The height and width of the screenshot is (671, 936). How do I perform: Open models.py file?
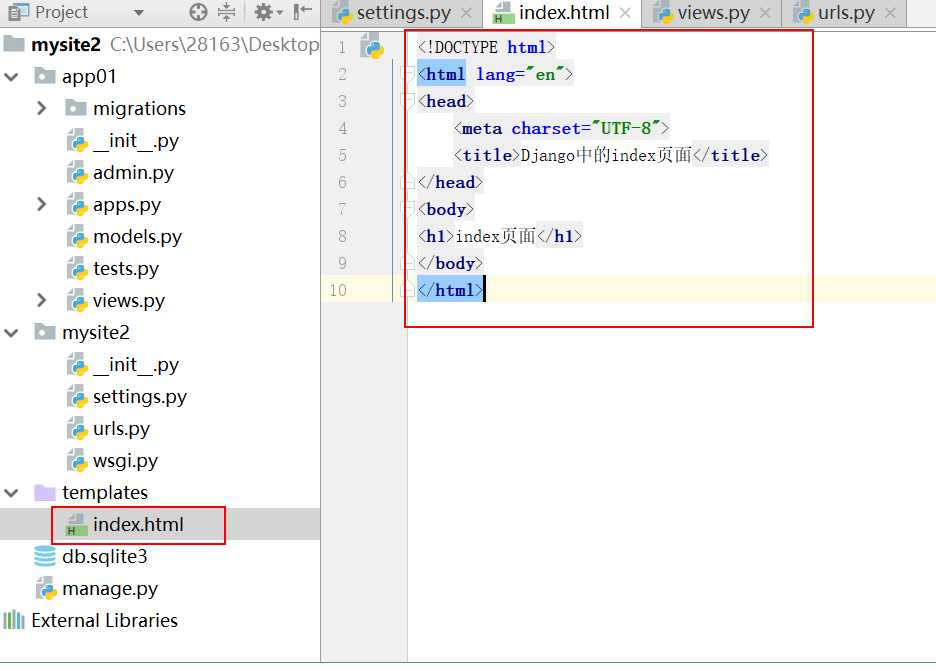(137, 237)
